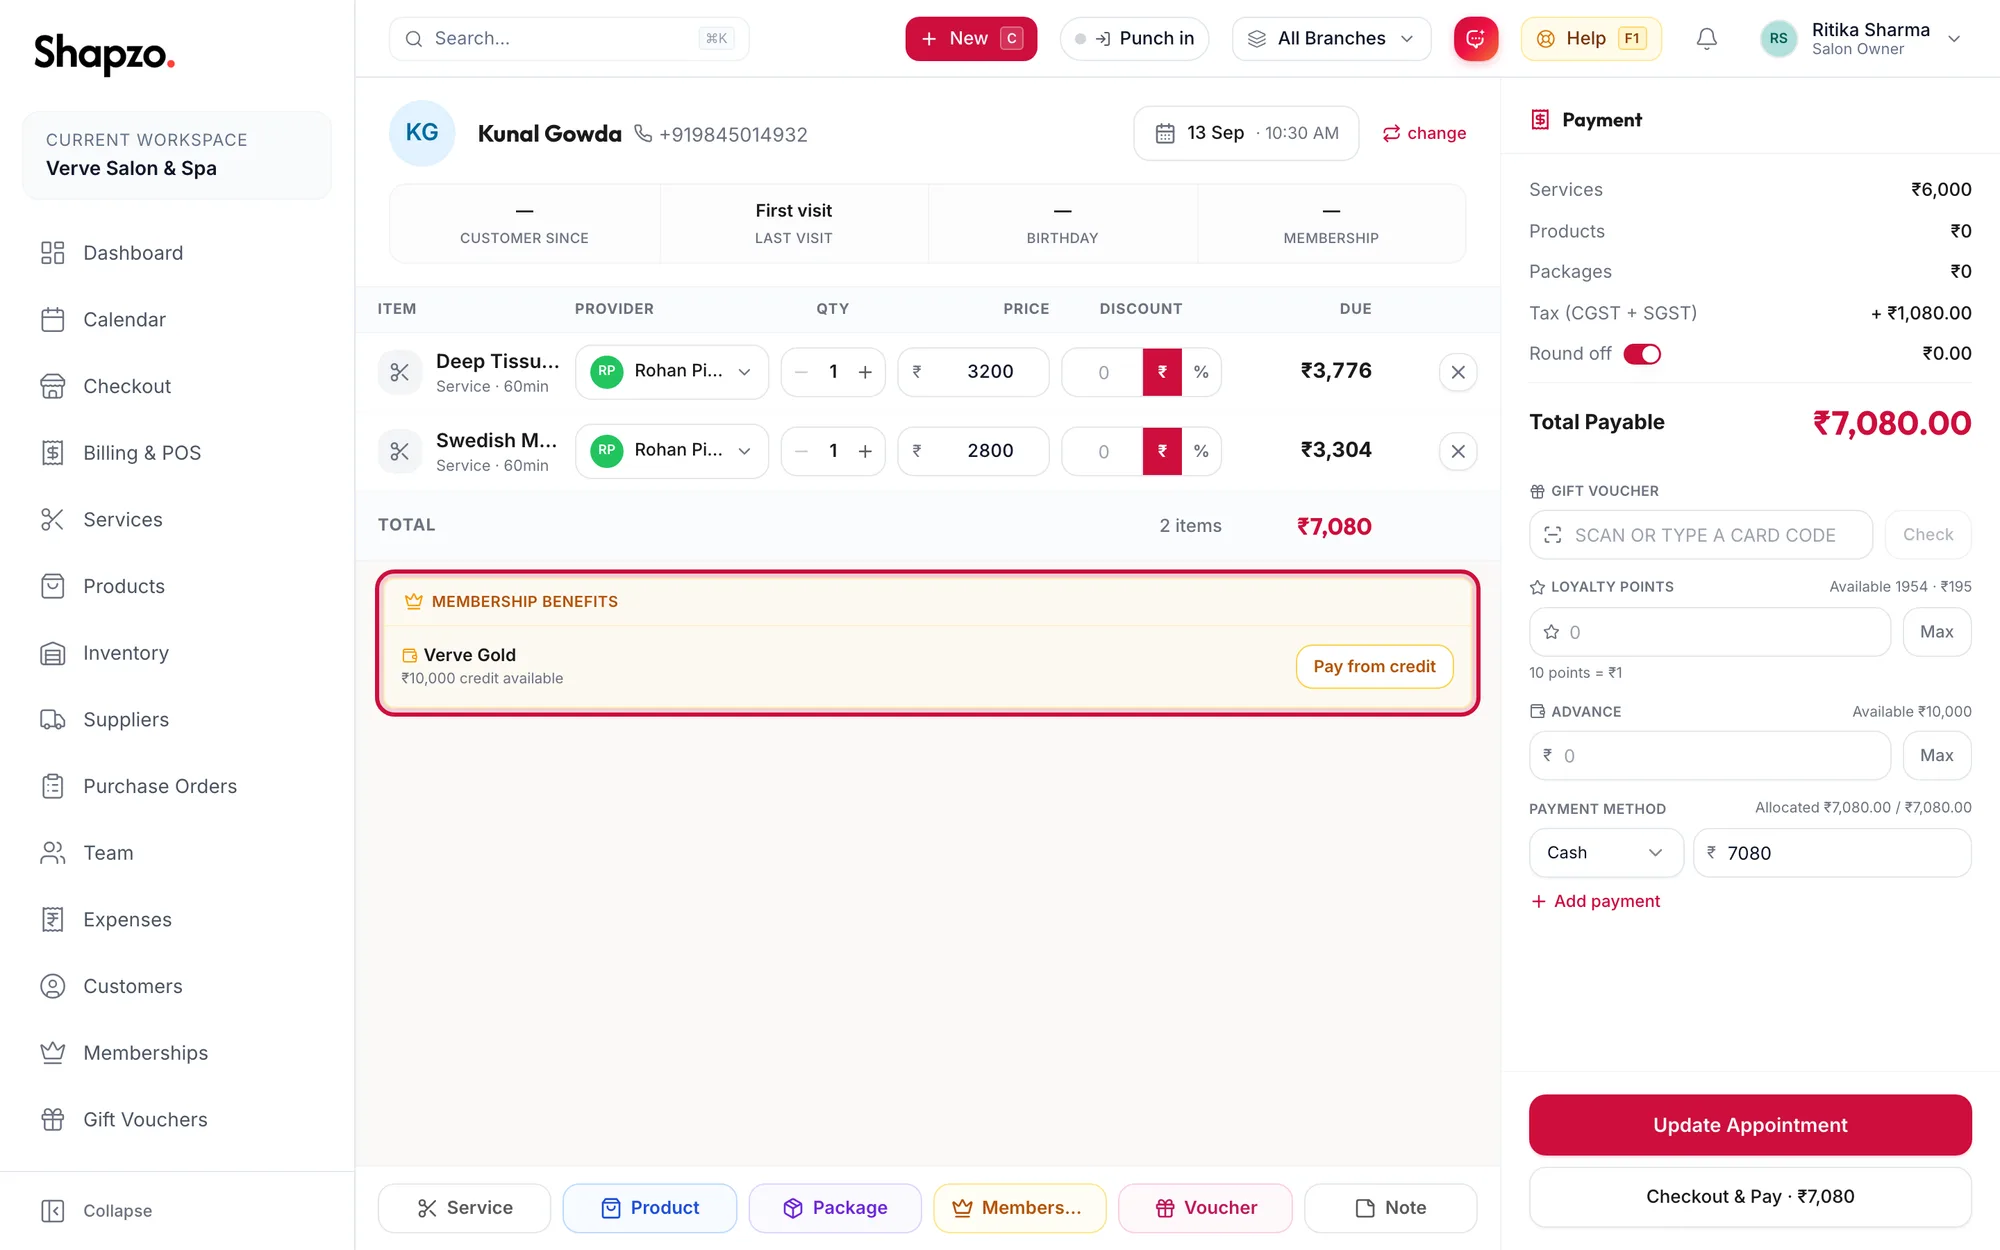2000x1250 pixels.
Task: Add a Service item
Action: 464,1208
